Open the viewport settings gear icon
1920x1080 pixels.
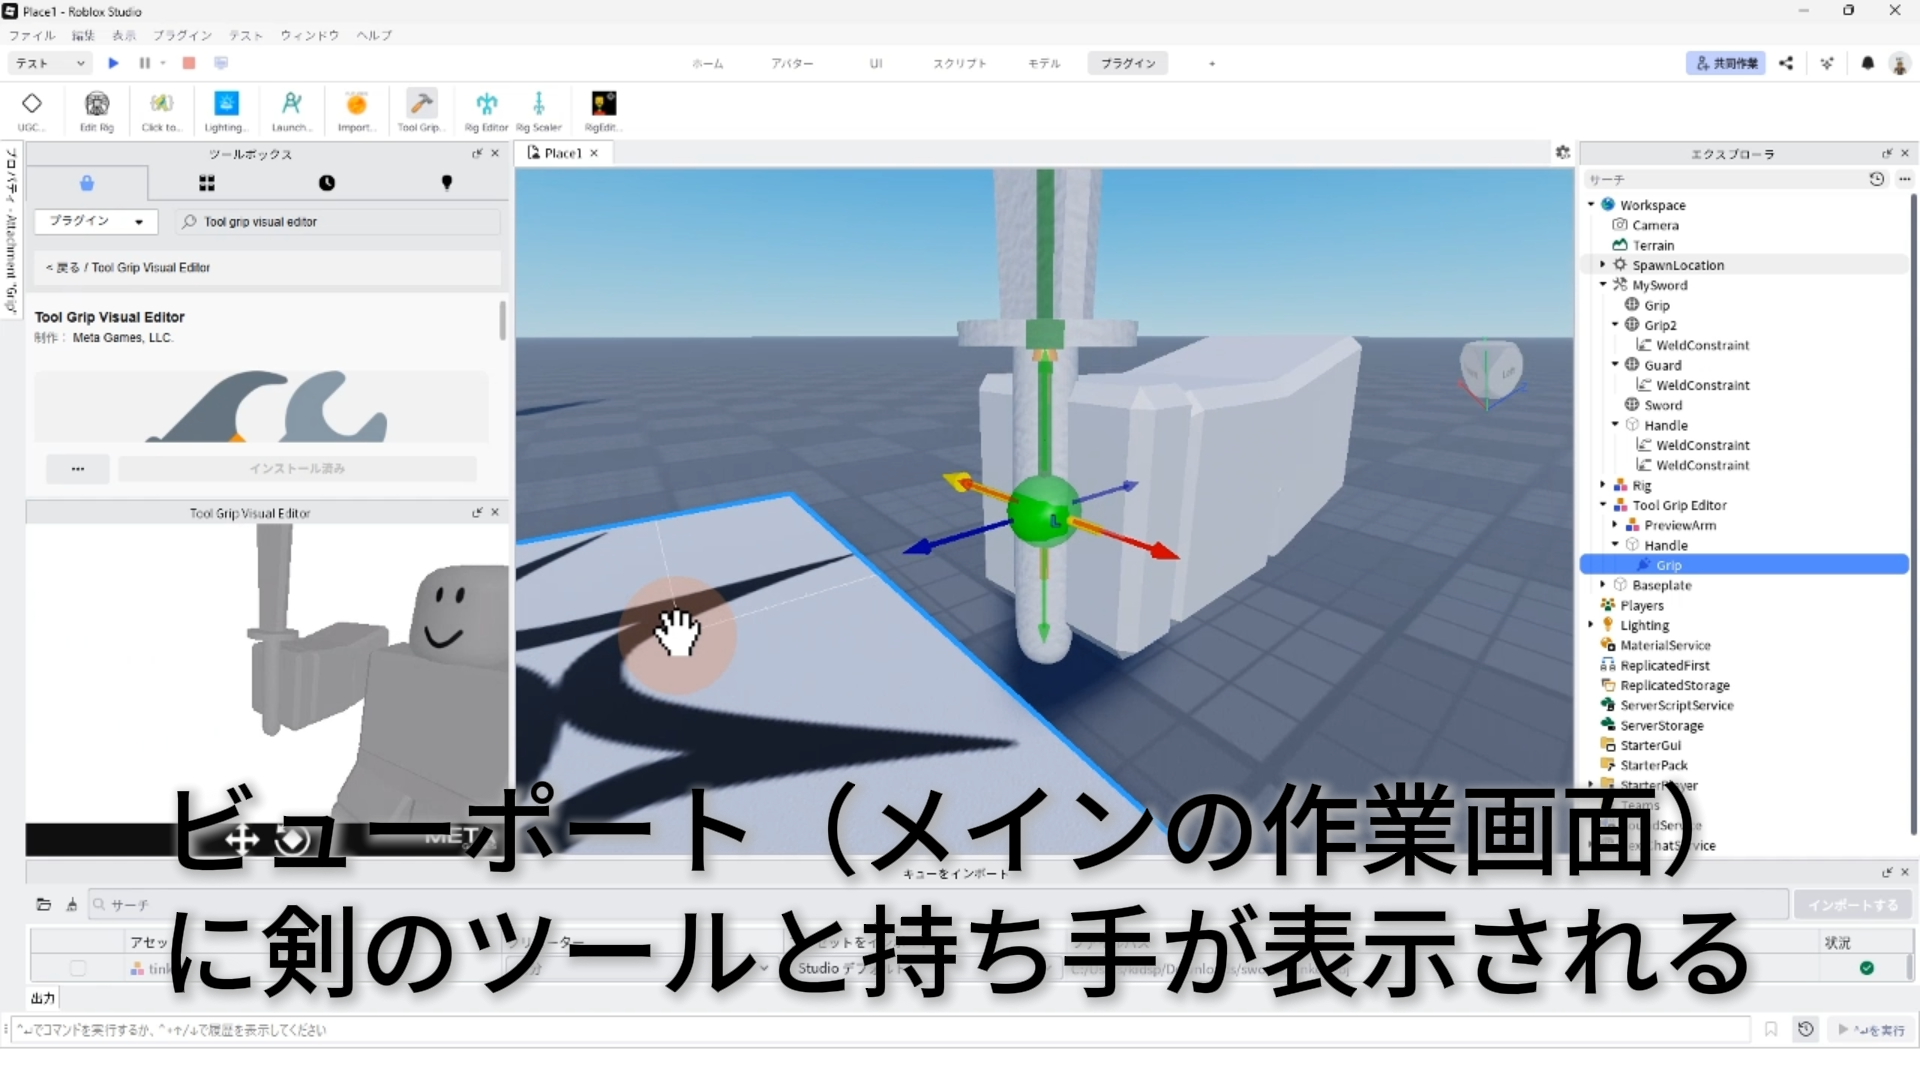tap(1562, 153)
